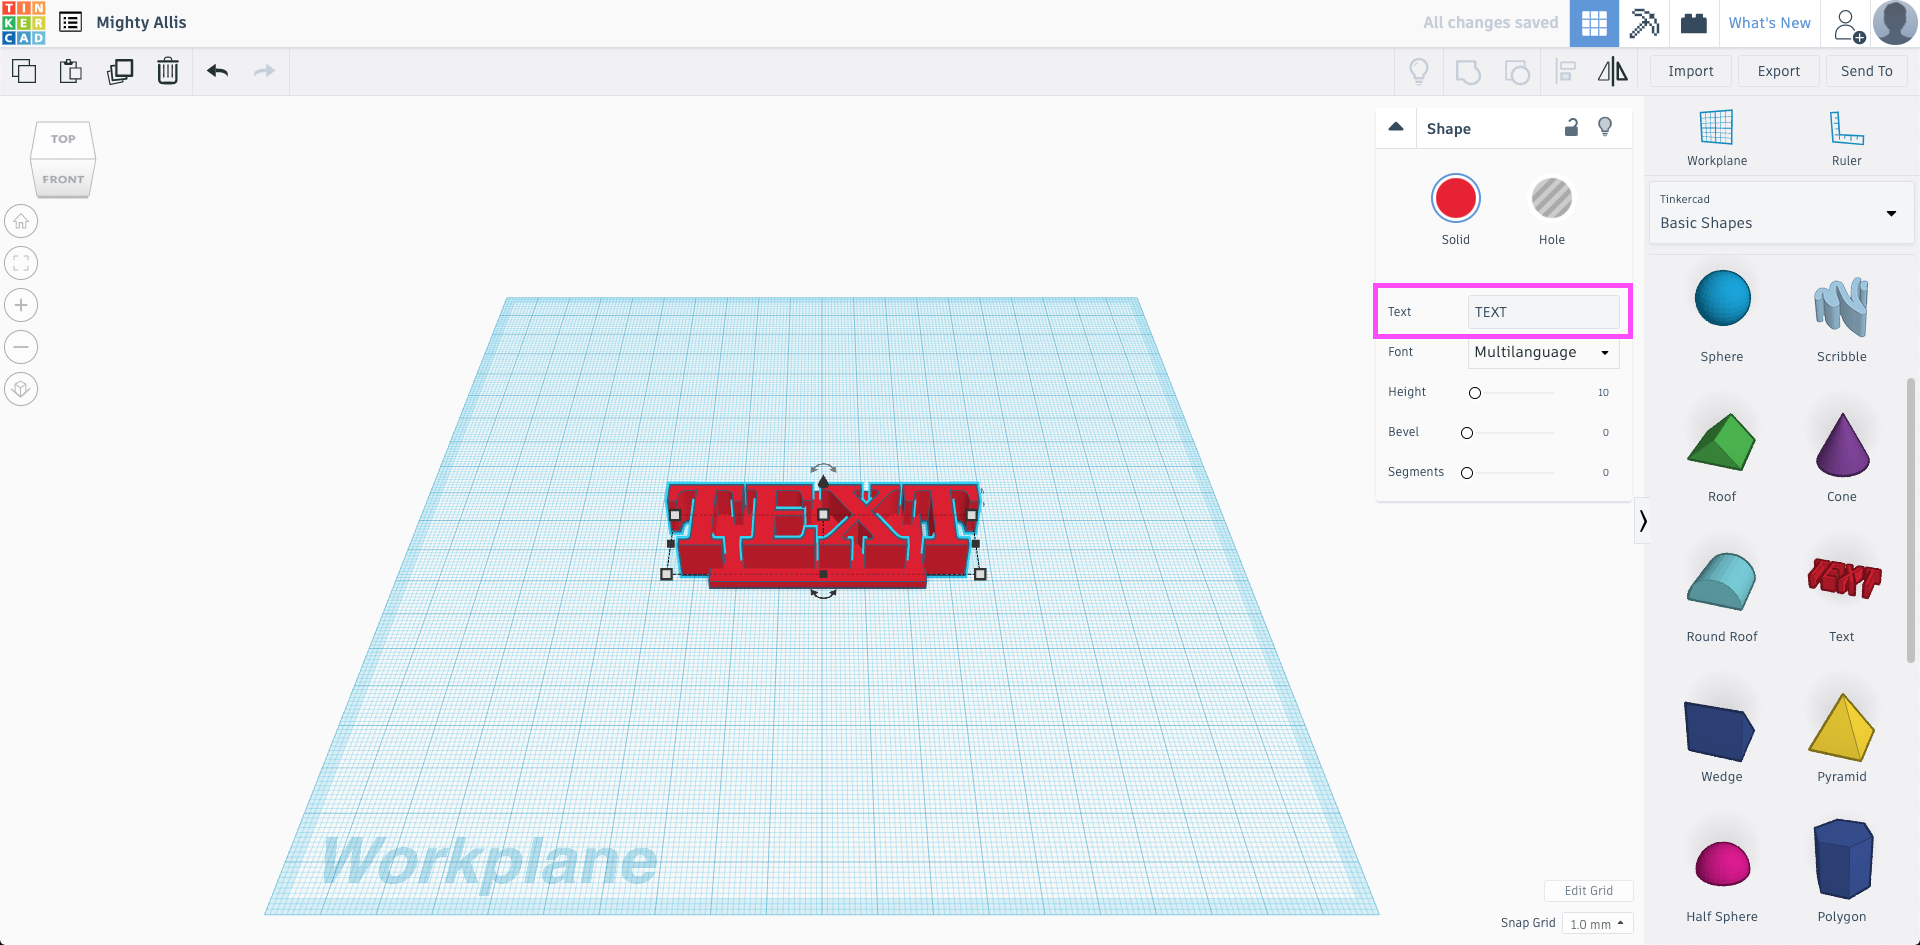Open the What's New link
The width and height of the screenshot is (1920, 945).
[1769, 22]
